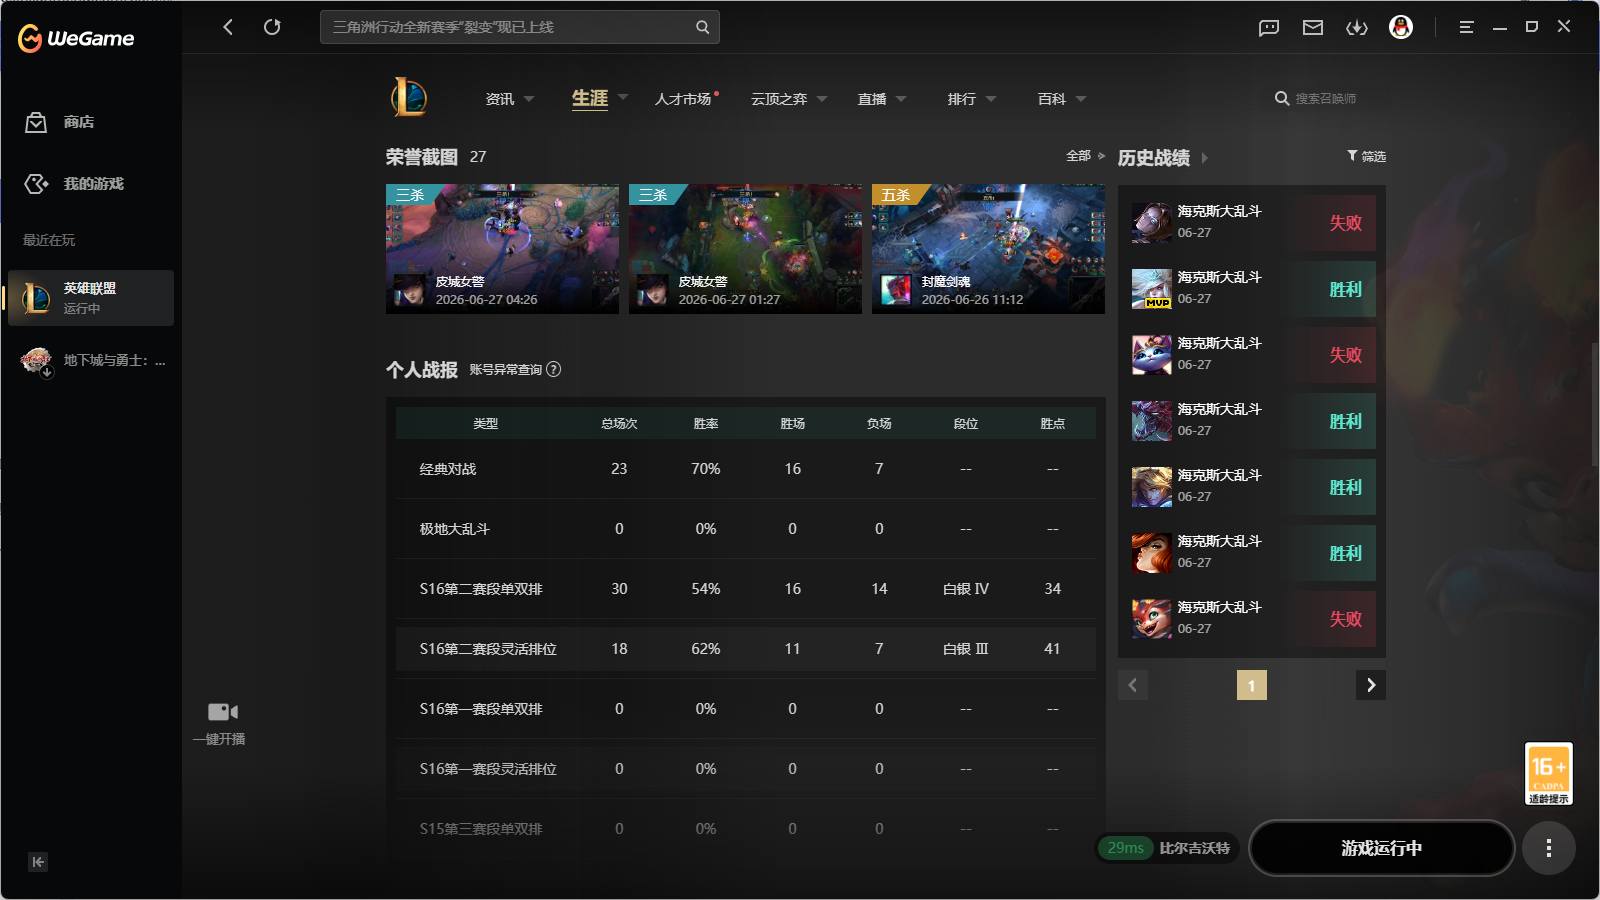
Task: Select the 经典对战 stats row
Action: click(745, 469)
